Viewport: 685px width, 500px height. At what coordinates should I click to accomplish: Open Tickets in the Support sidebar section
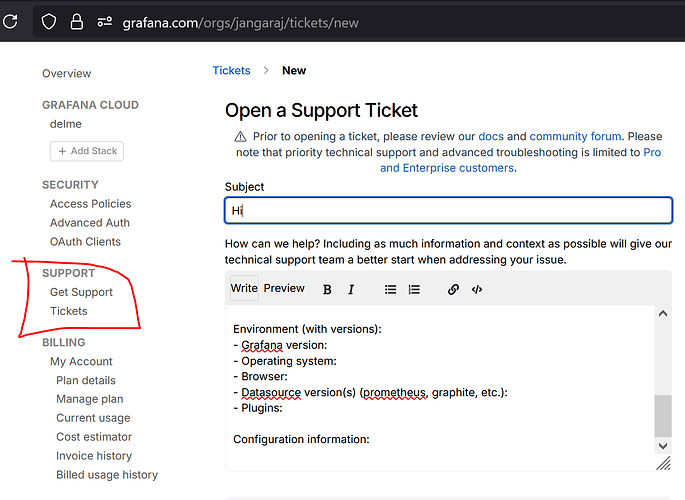tap(69, 311)
